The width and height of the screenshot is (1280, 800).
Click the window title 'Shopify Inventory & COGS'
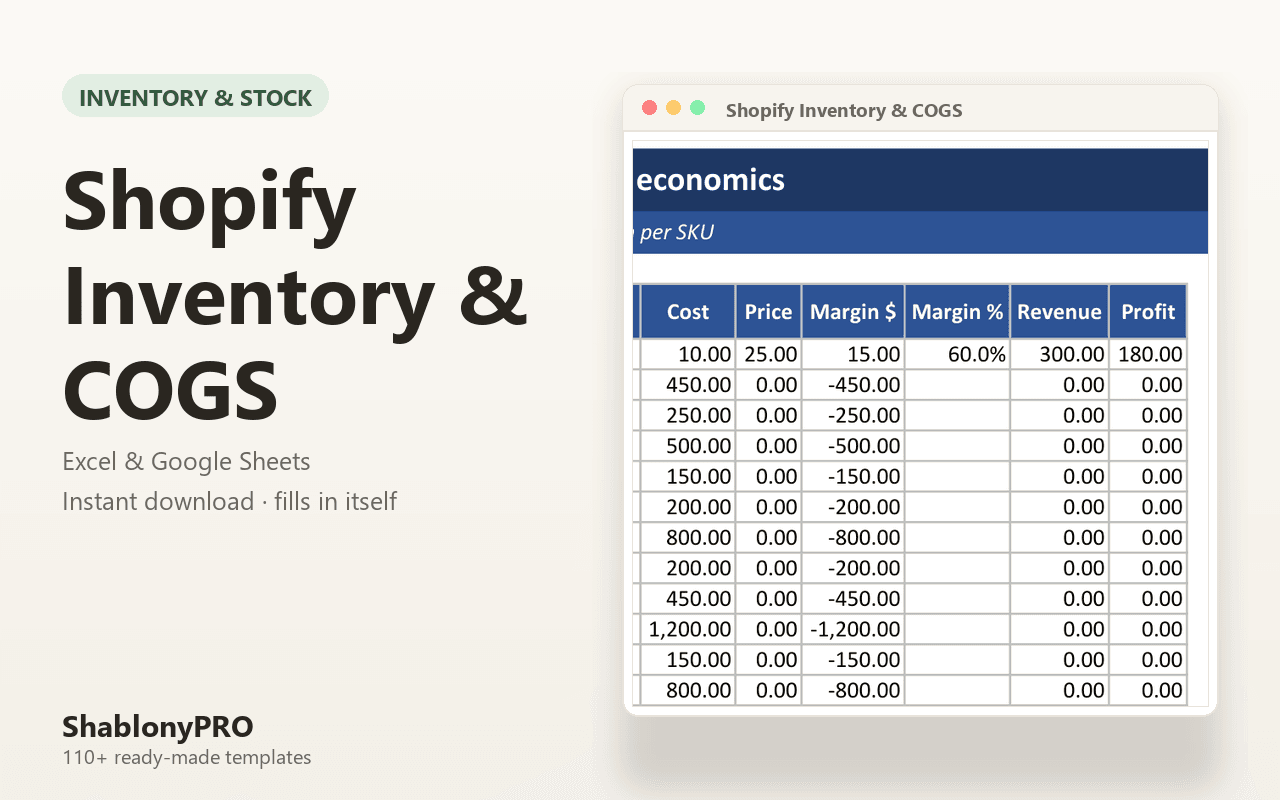[844, 110]
